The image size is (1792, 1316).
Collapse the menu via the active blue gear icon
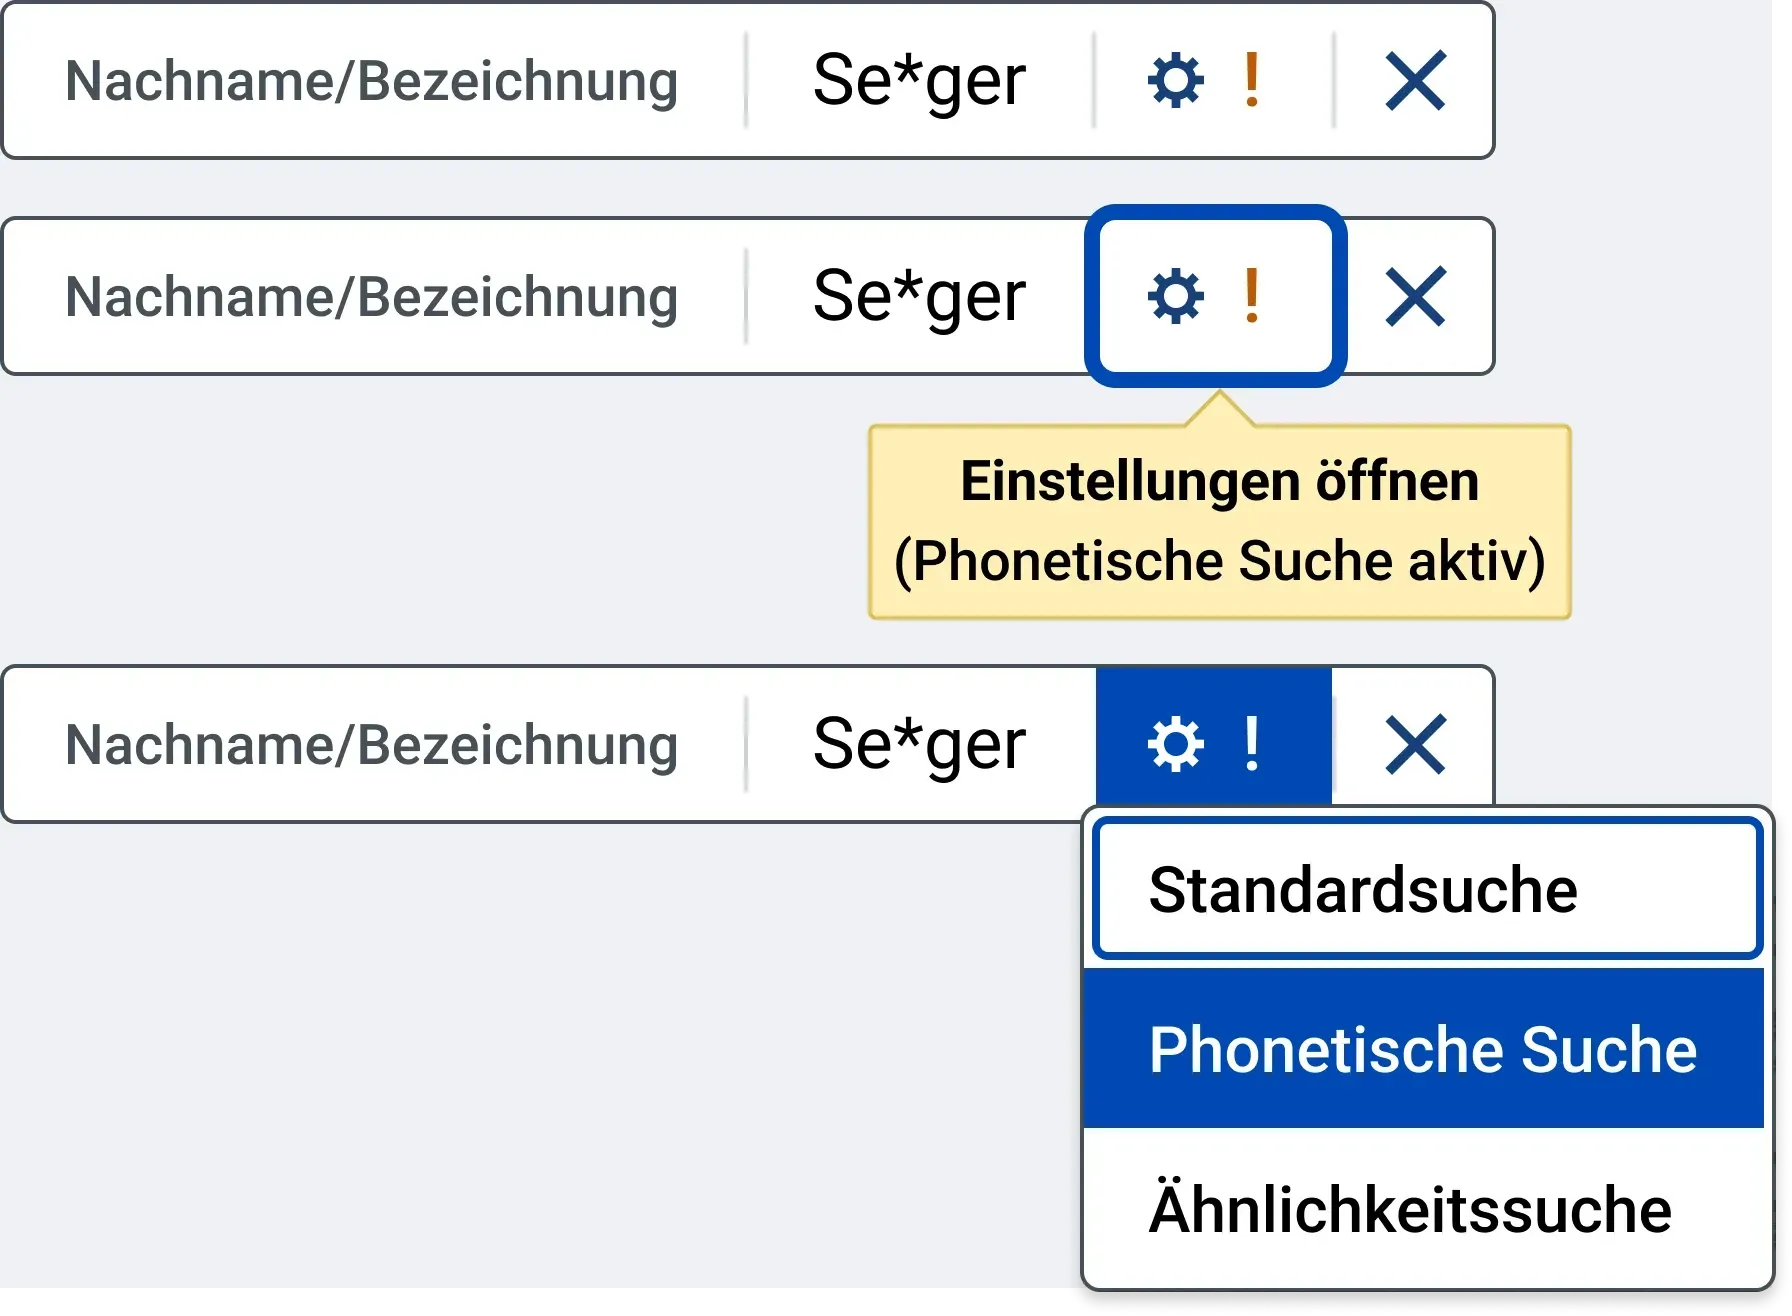1175,744
